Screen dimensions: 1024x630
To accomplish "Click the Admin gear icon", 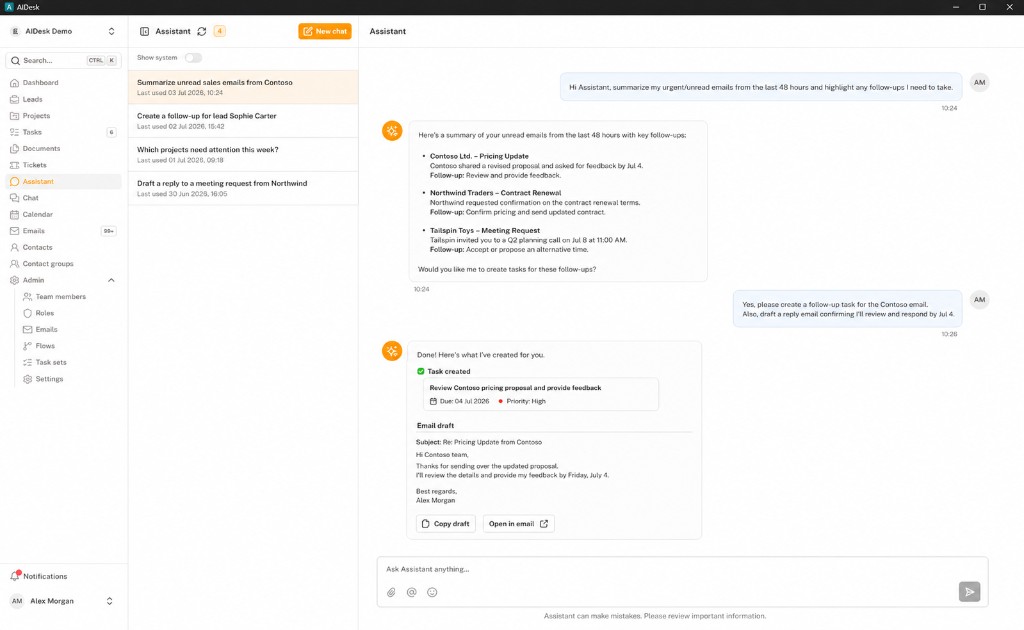I will [x=14, y=280].
